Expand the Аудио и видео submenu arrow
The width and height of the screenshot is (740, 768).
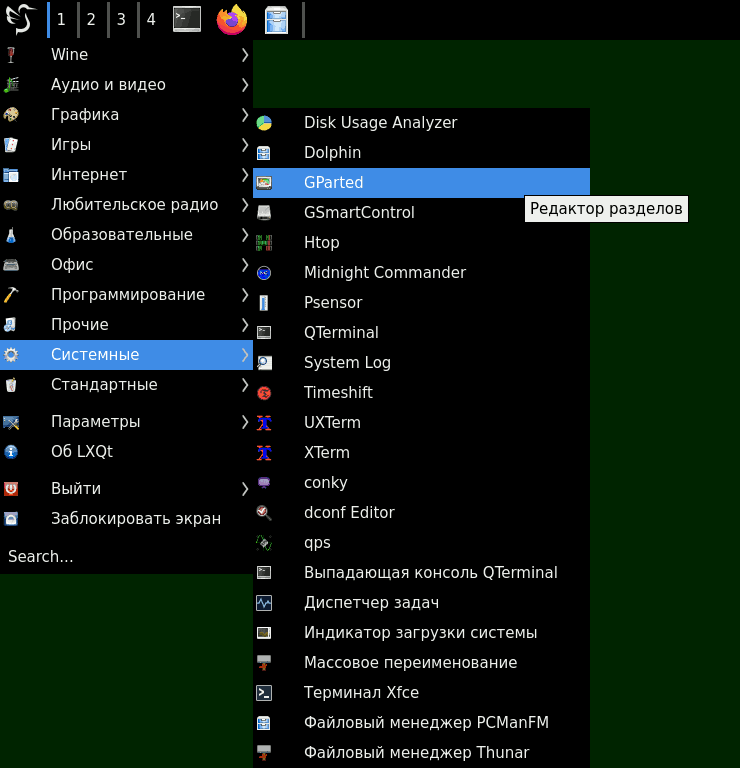click(245, 85)
